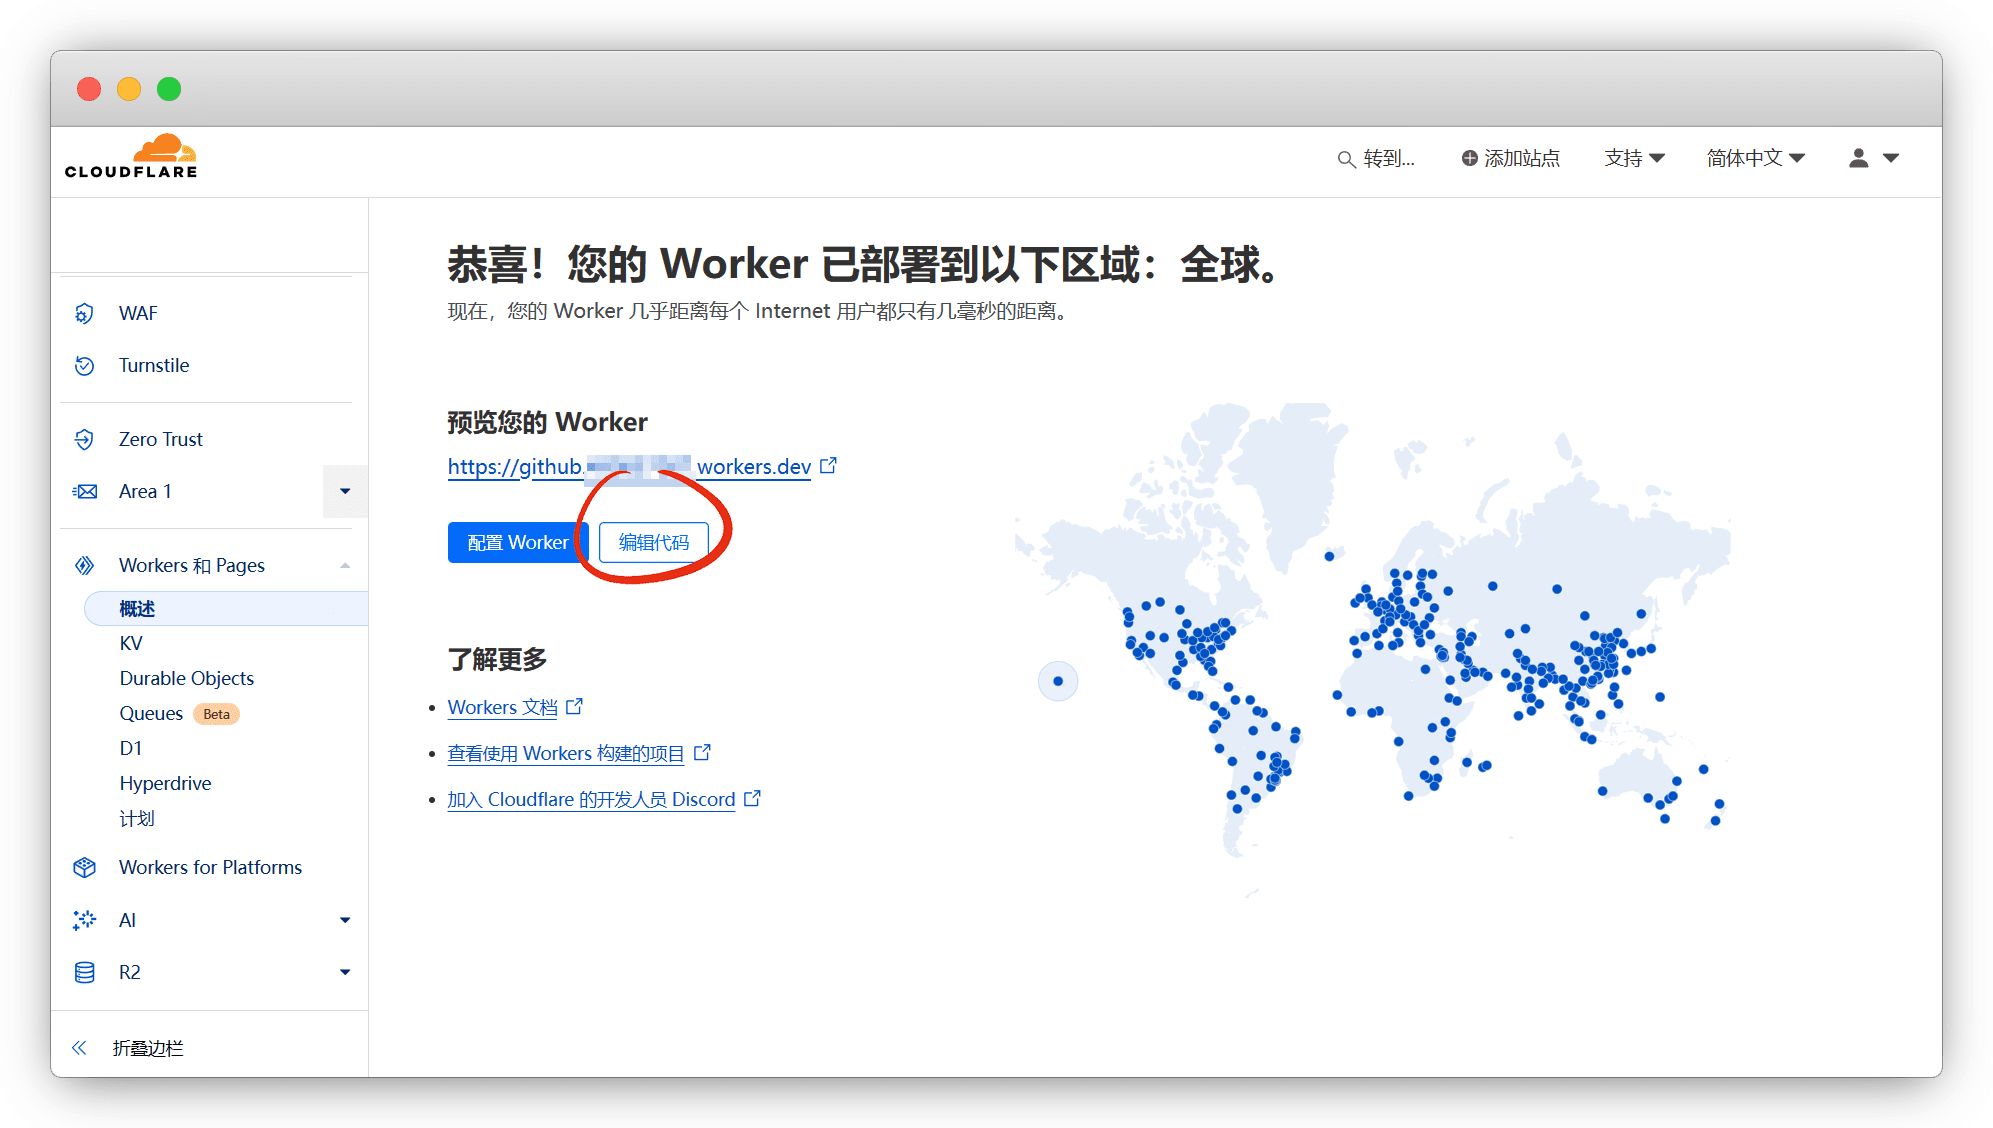Open the workers.dev preview URL
The image size is (1993, 1128).
tap(629, 466)
